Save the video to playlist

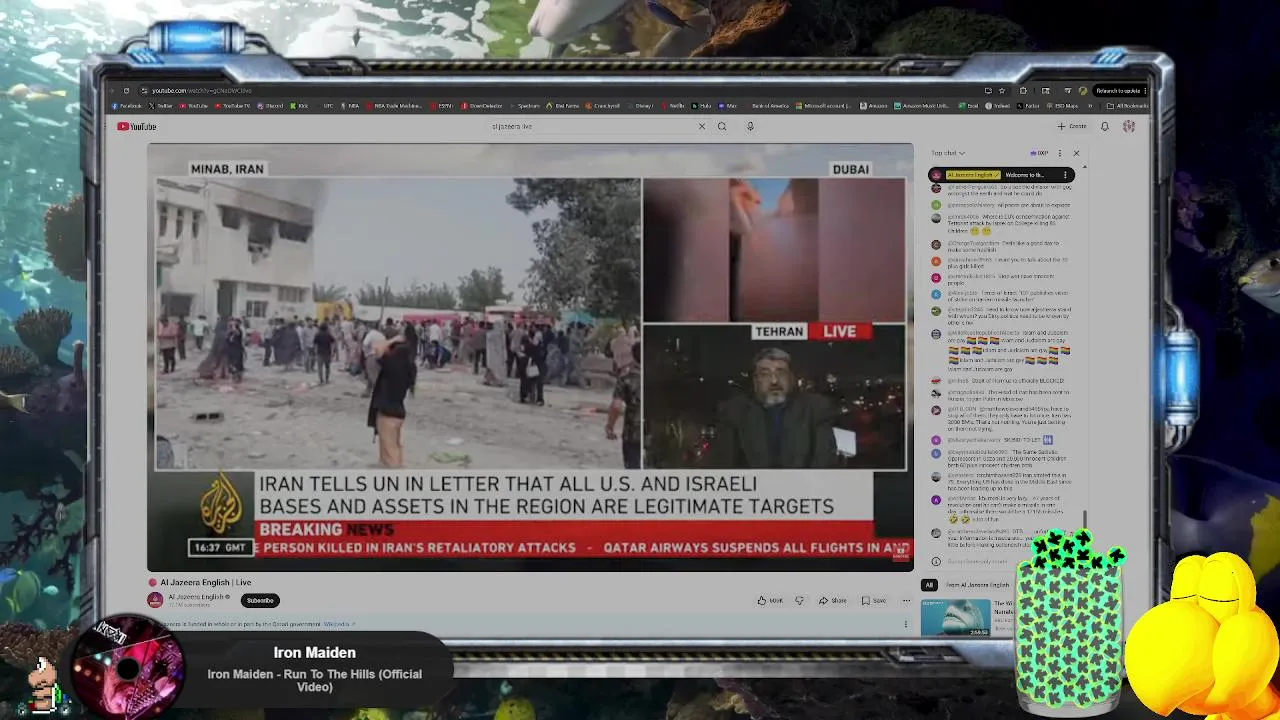pos(874,600)
